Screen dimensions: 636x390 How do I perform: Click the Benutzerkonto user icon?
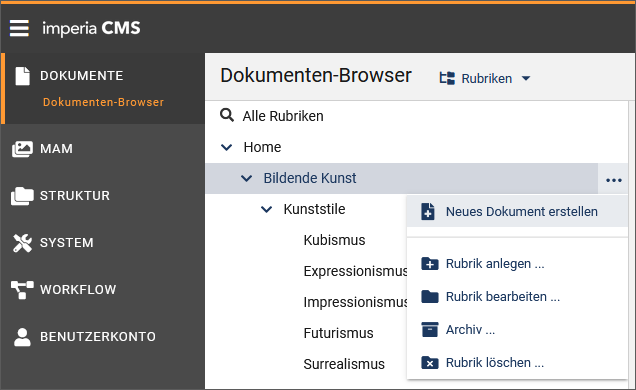[22, 337]
